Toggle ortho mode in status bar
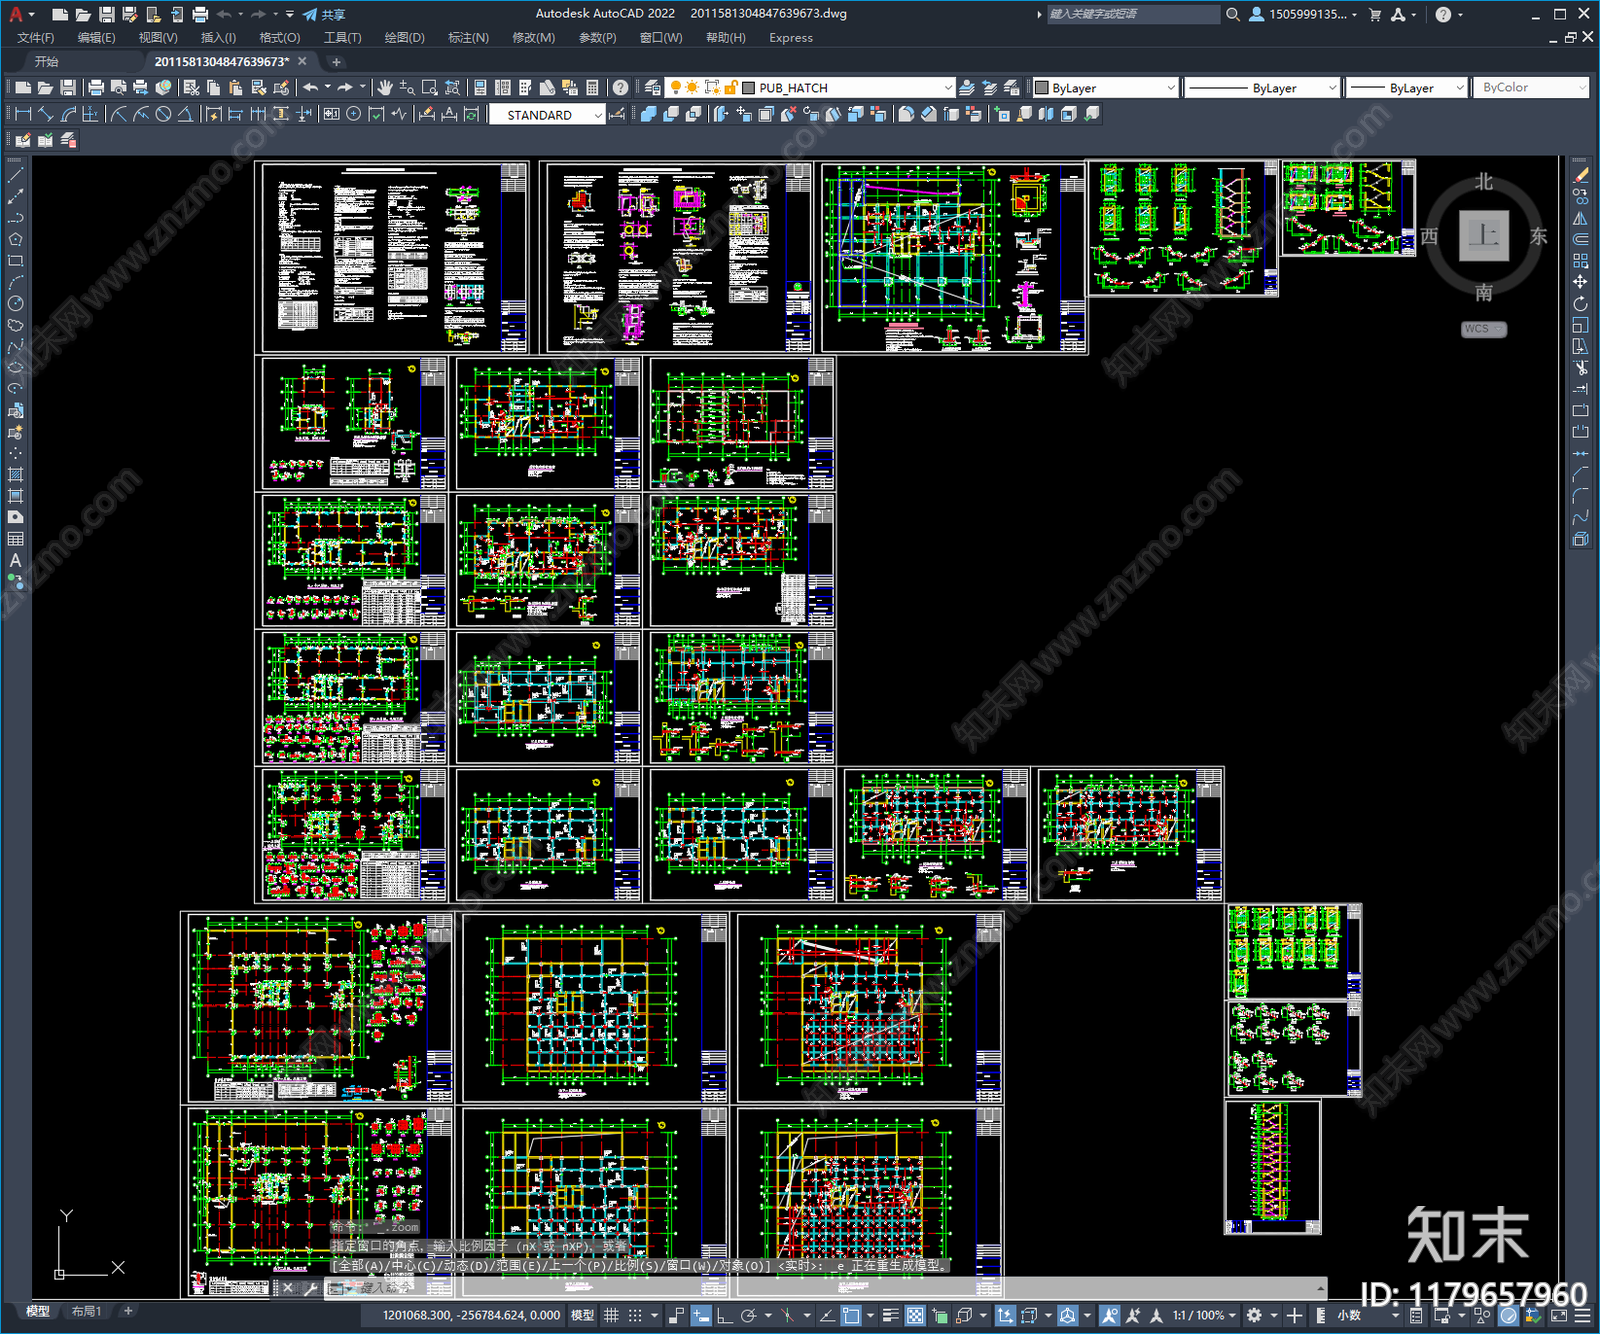This screenshot has height=1334, width=1600. click(725, 1315)
